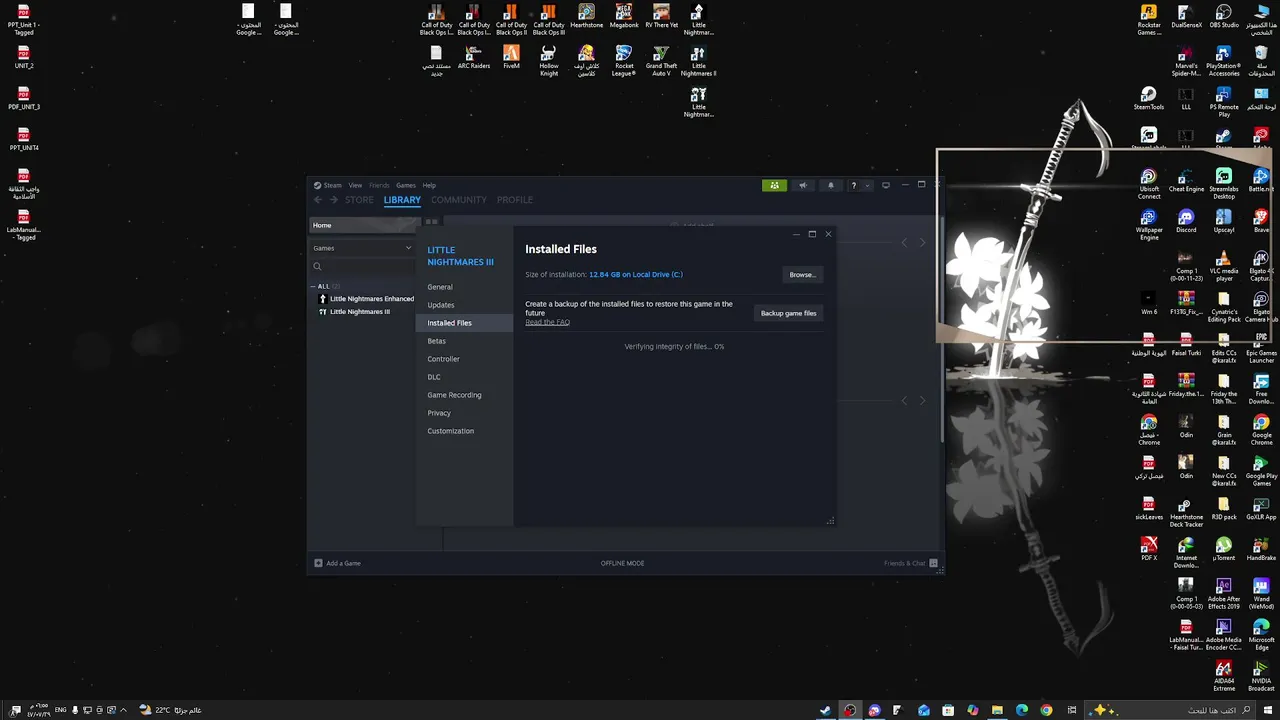Close the properties dialog
Viewport: 1280px width, 720px height.
[828, 234]
